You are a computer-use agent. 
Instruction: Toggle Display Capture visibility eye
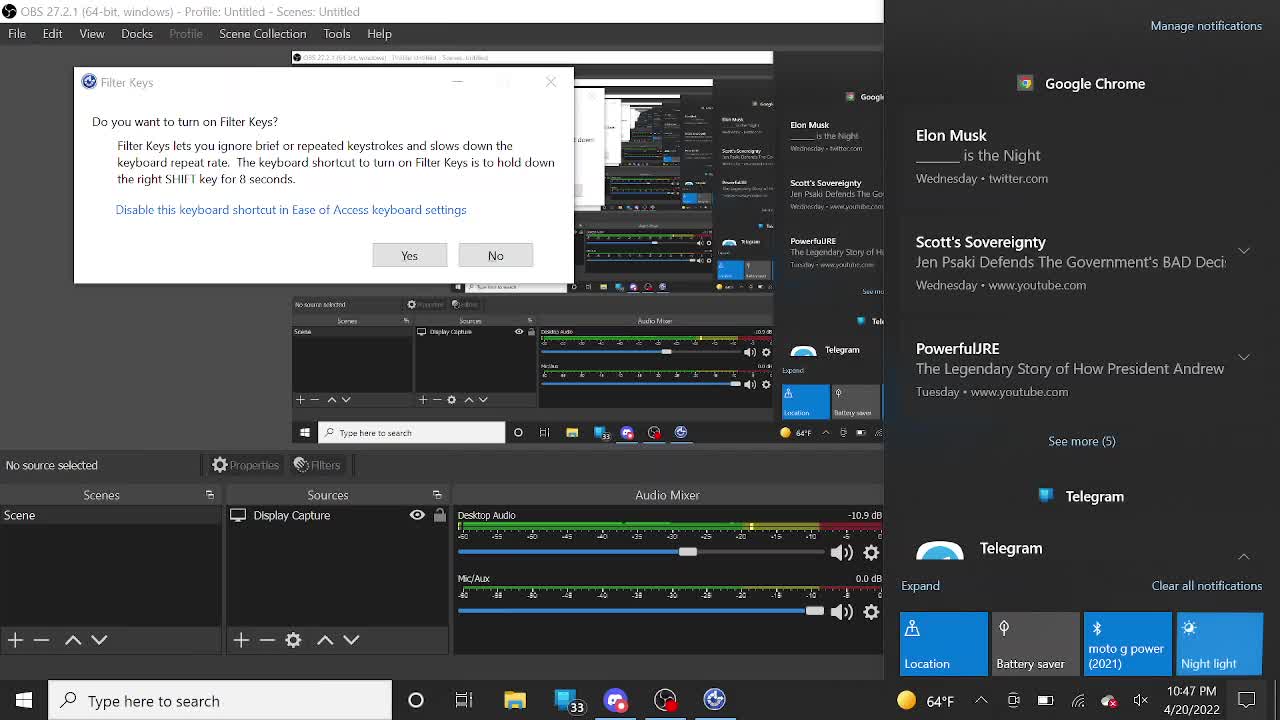[x=417, y=515]
